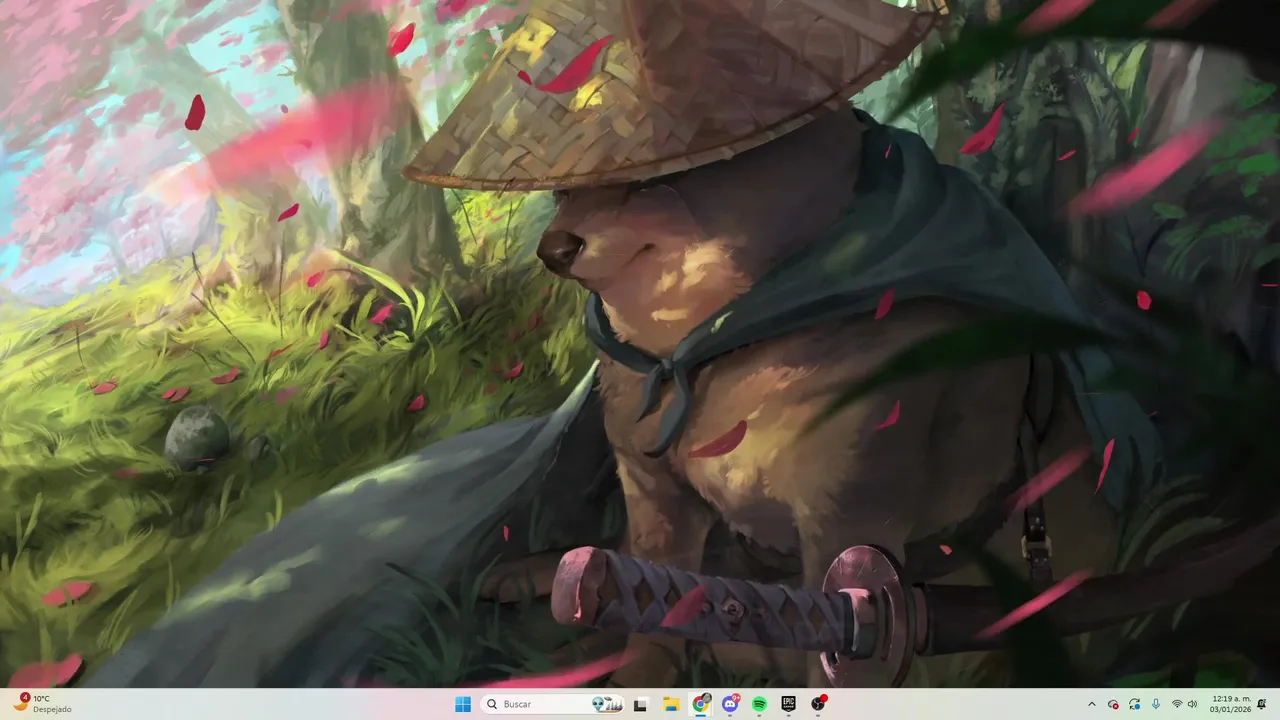Image resolution: width=1280 pixels, height=720 pixels.
Task: Open File Explorer from the taskbar
Action: coord(671,704)
